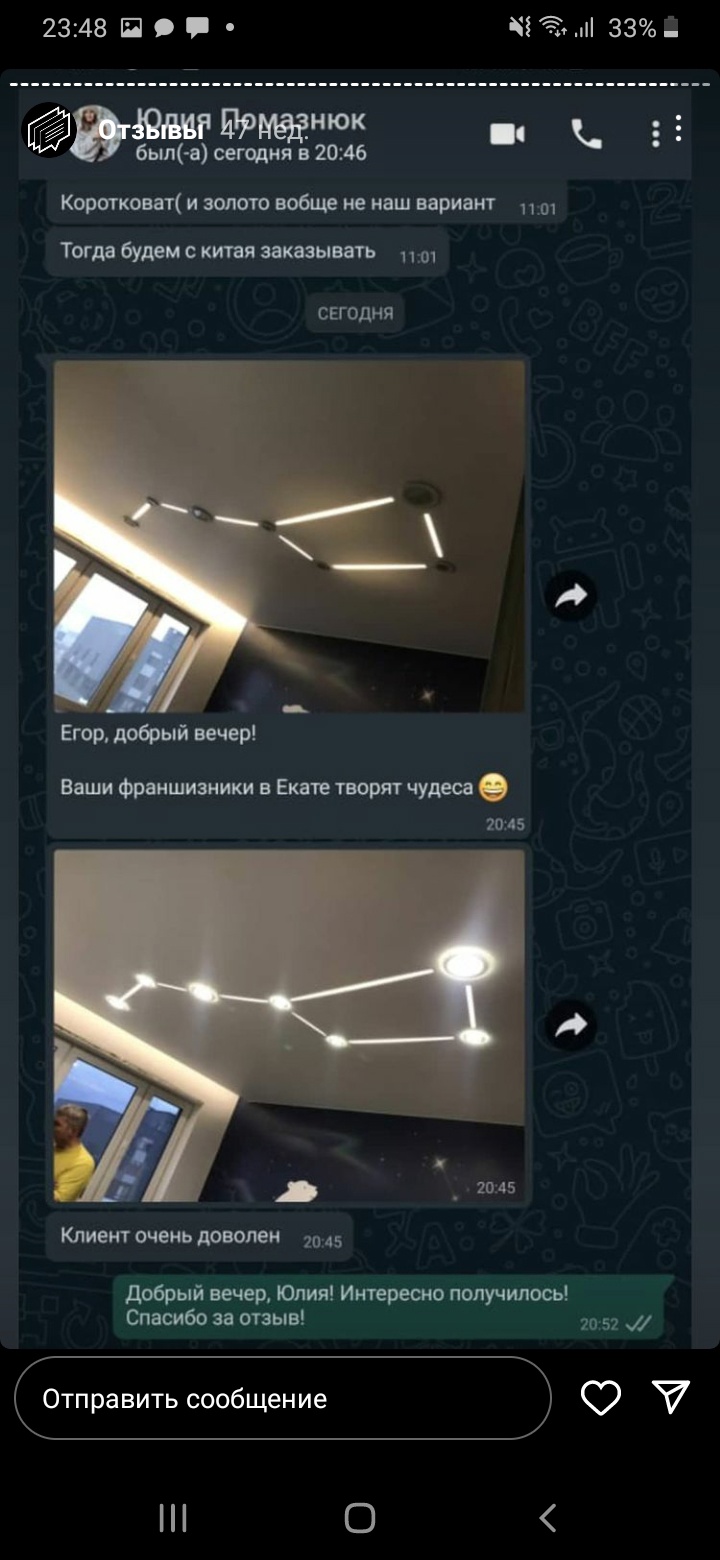Image resolution: width=720 pixels, height=1560 pixels.
Task: Forward the second ceiling photo
Action: 571,1025
